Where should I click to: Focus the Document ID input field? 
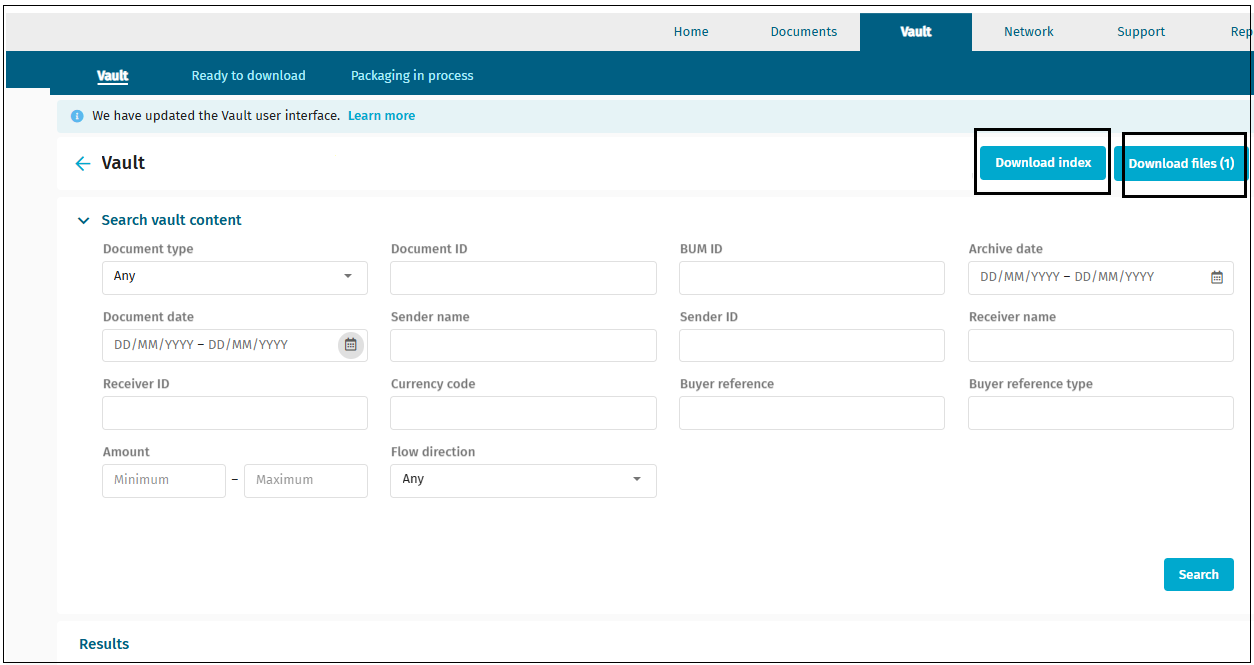pos(523,278)
